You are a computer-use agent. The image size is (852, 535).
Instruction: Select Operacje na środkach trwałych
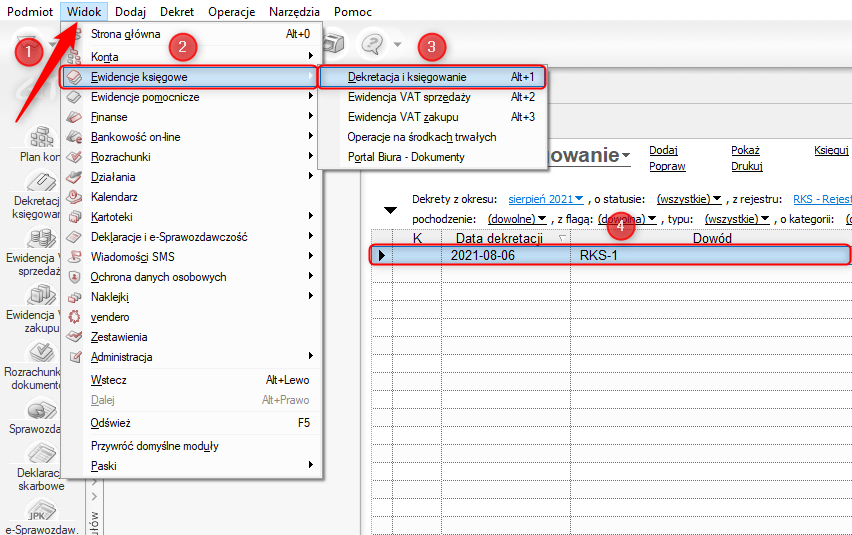[x=433, y=137]
